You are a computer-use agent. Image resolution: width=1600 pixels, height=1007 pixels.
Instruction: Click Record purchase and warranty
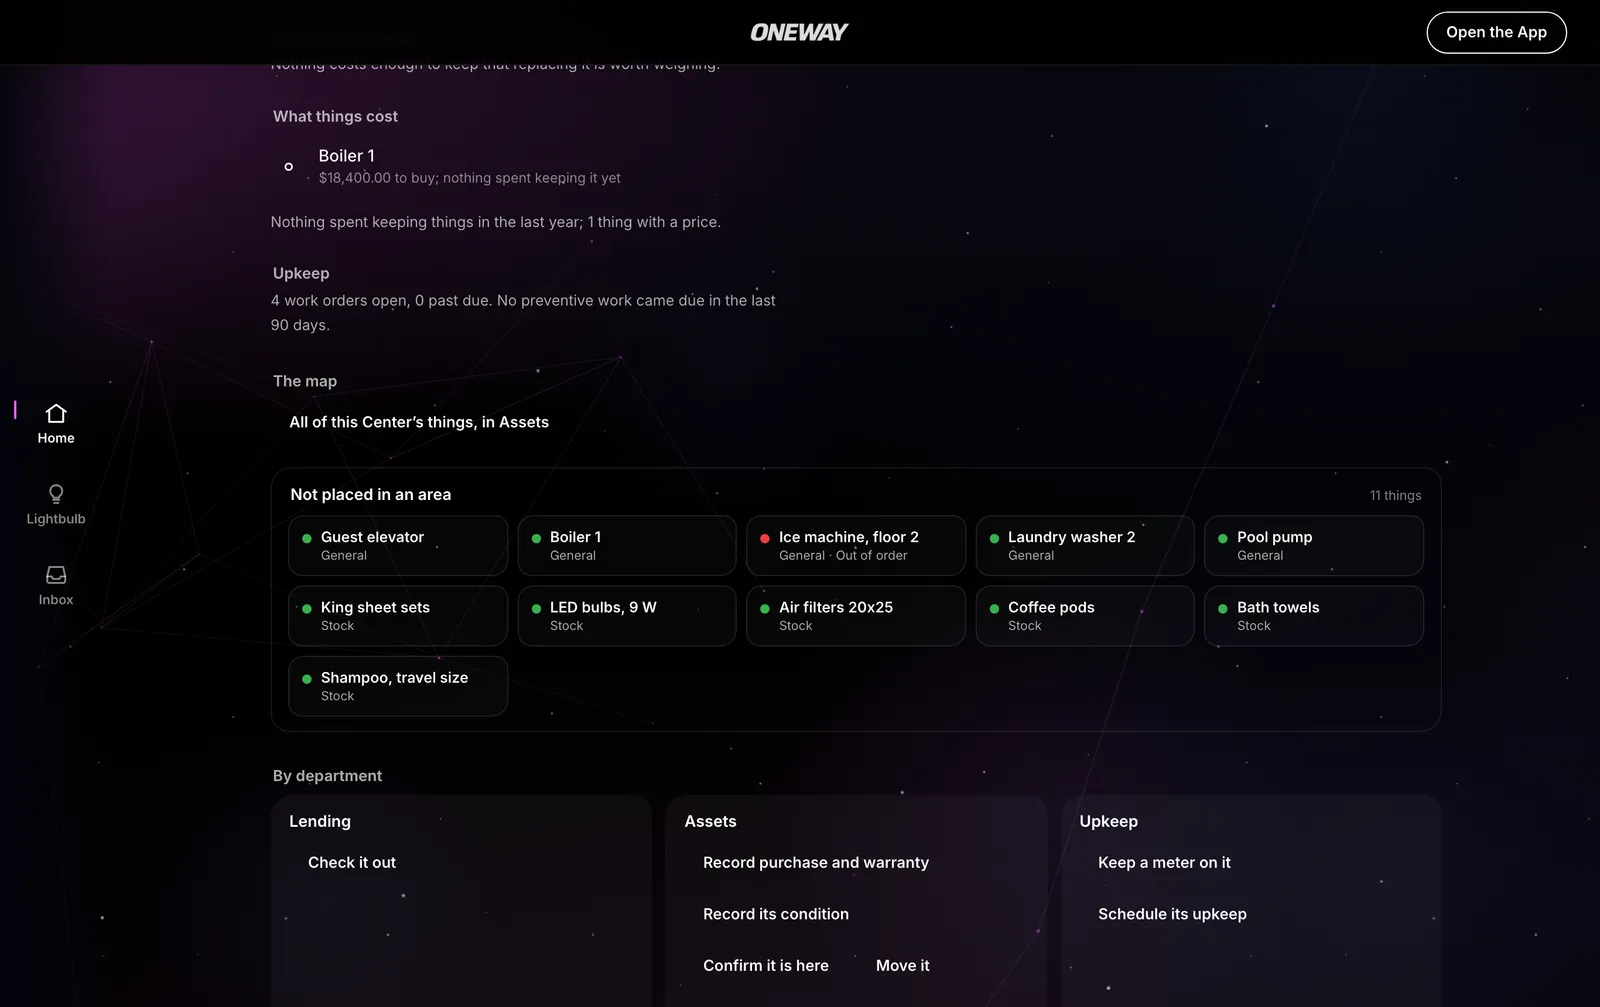click(x=816, y=862)
